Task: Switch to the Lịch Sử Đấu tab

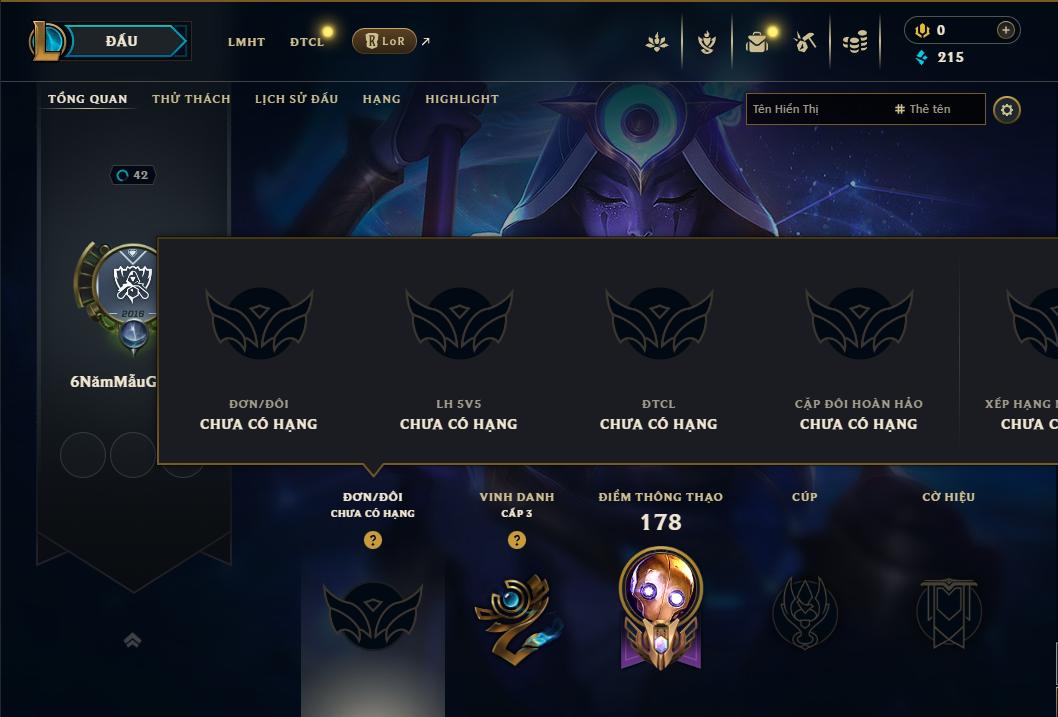Action: pos(296,98)
